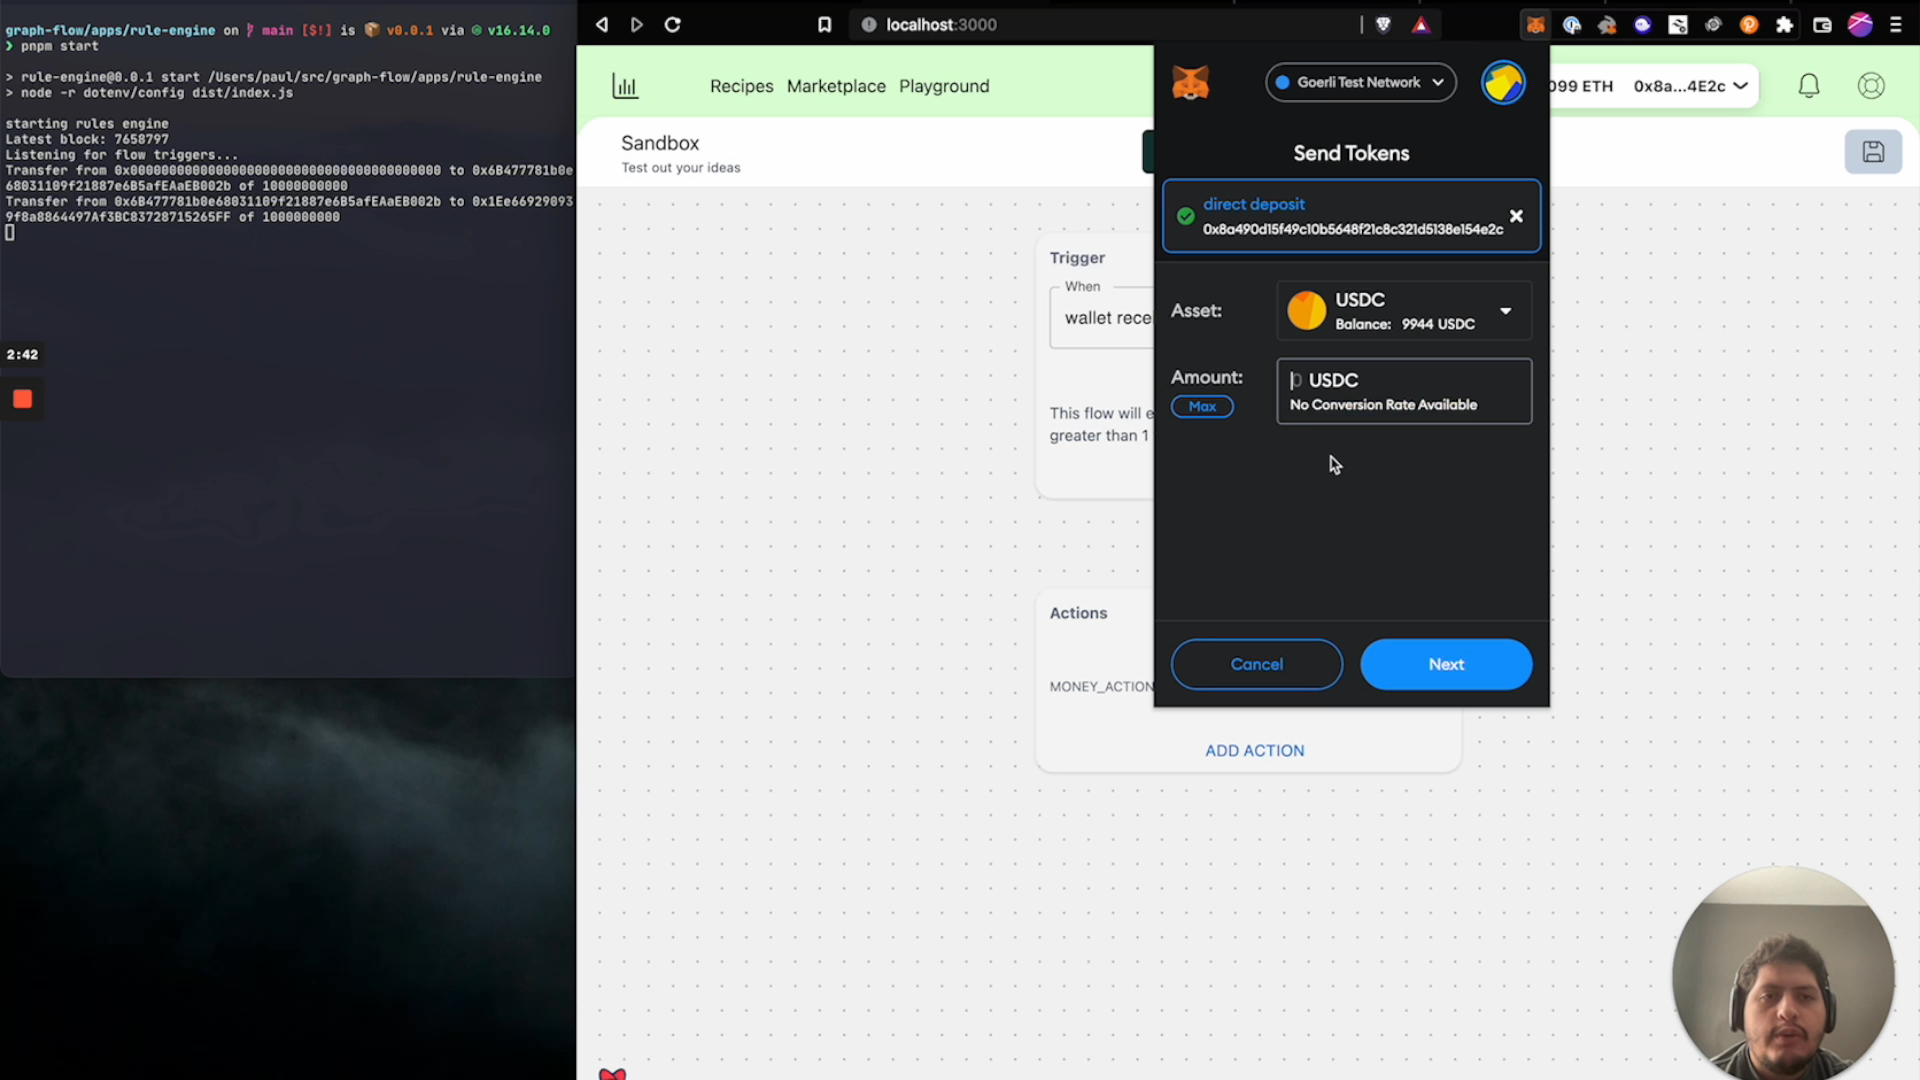
Task: Click ADD ACTION link
Action: pos(1254,751)
